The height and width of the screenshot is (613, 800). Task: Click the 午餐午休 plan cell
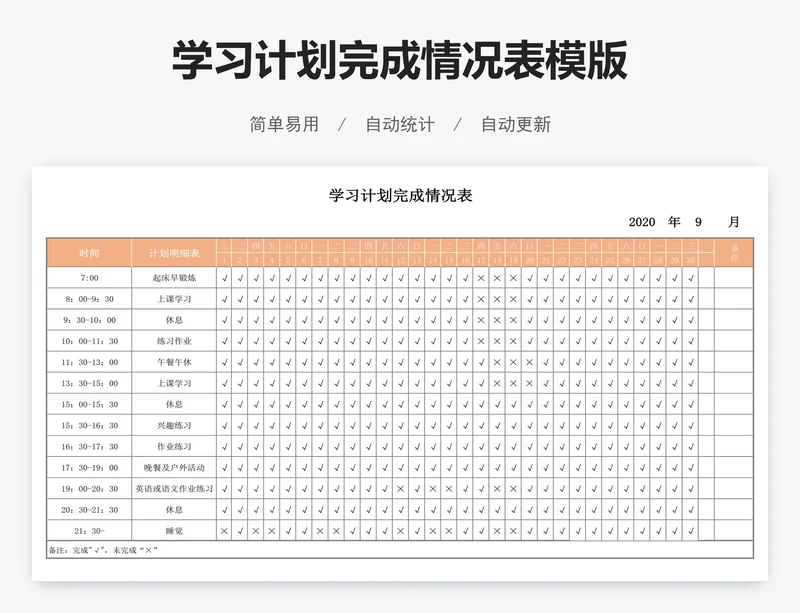click(174, 362)
